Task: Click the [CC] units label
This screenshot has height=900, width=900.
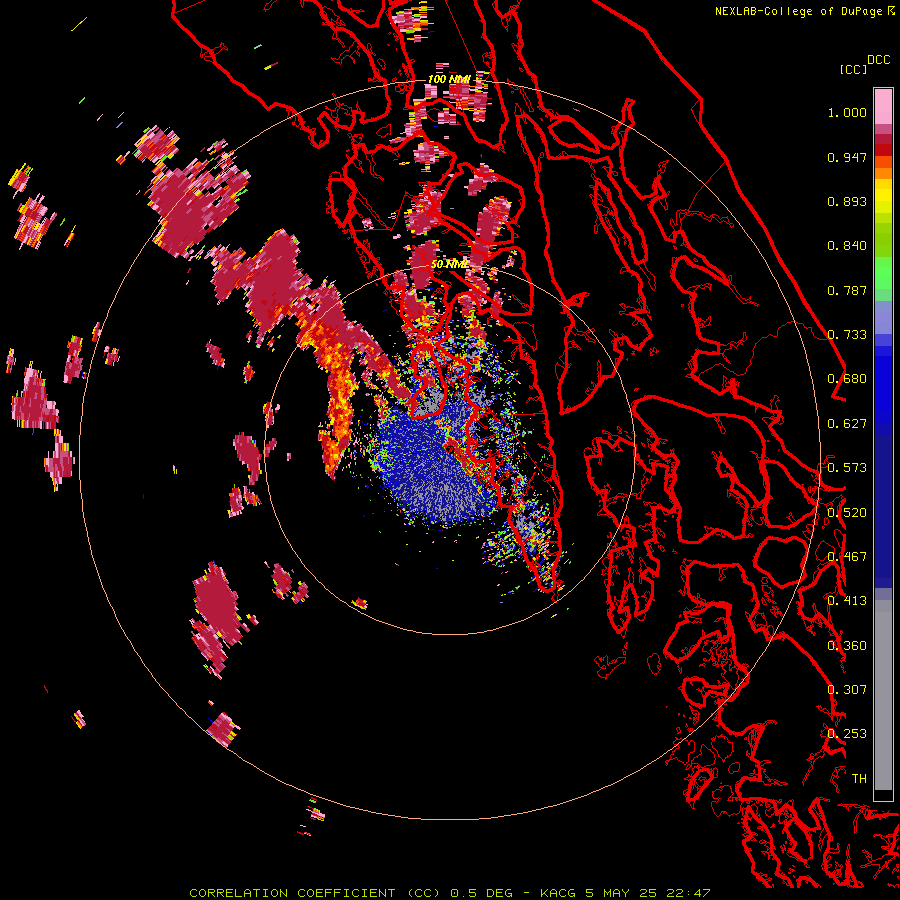Action: coord(853,69)
